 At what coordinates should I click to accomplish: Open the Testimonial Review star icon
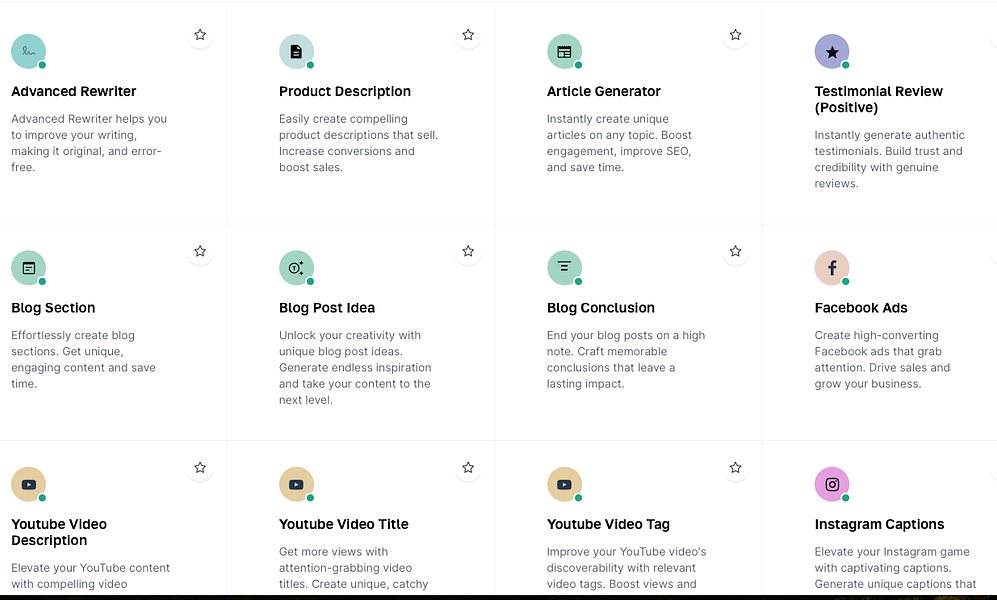click(x=832, y=51)
